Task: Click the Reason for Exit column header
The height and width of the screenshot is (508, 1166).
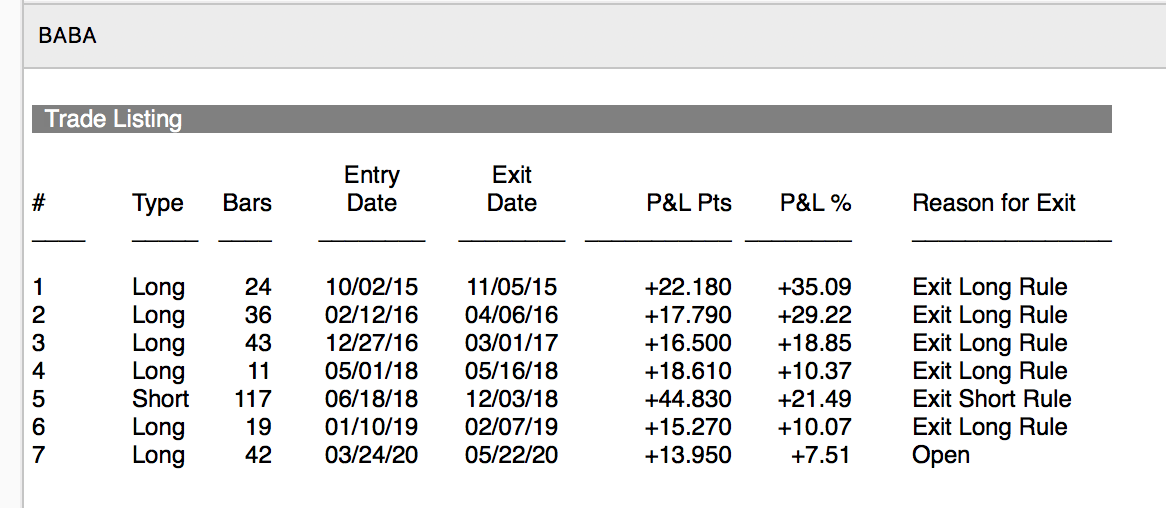Action: tap(994, 203)
